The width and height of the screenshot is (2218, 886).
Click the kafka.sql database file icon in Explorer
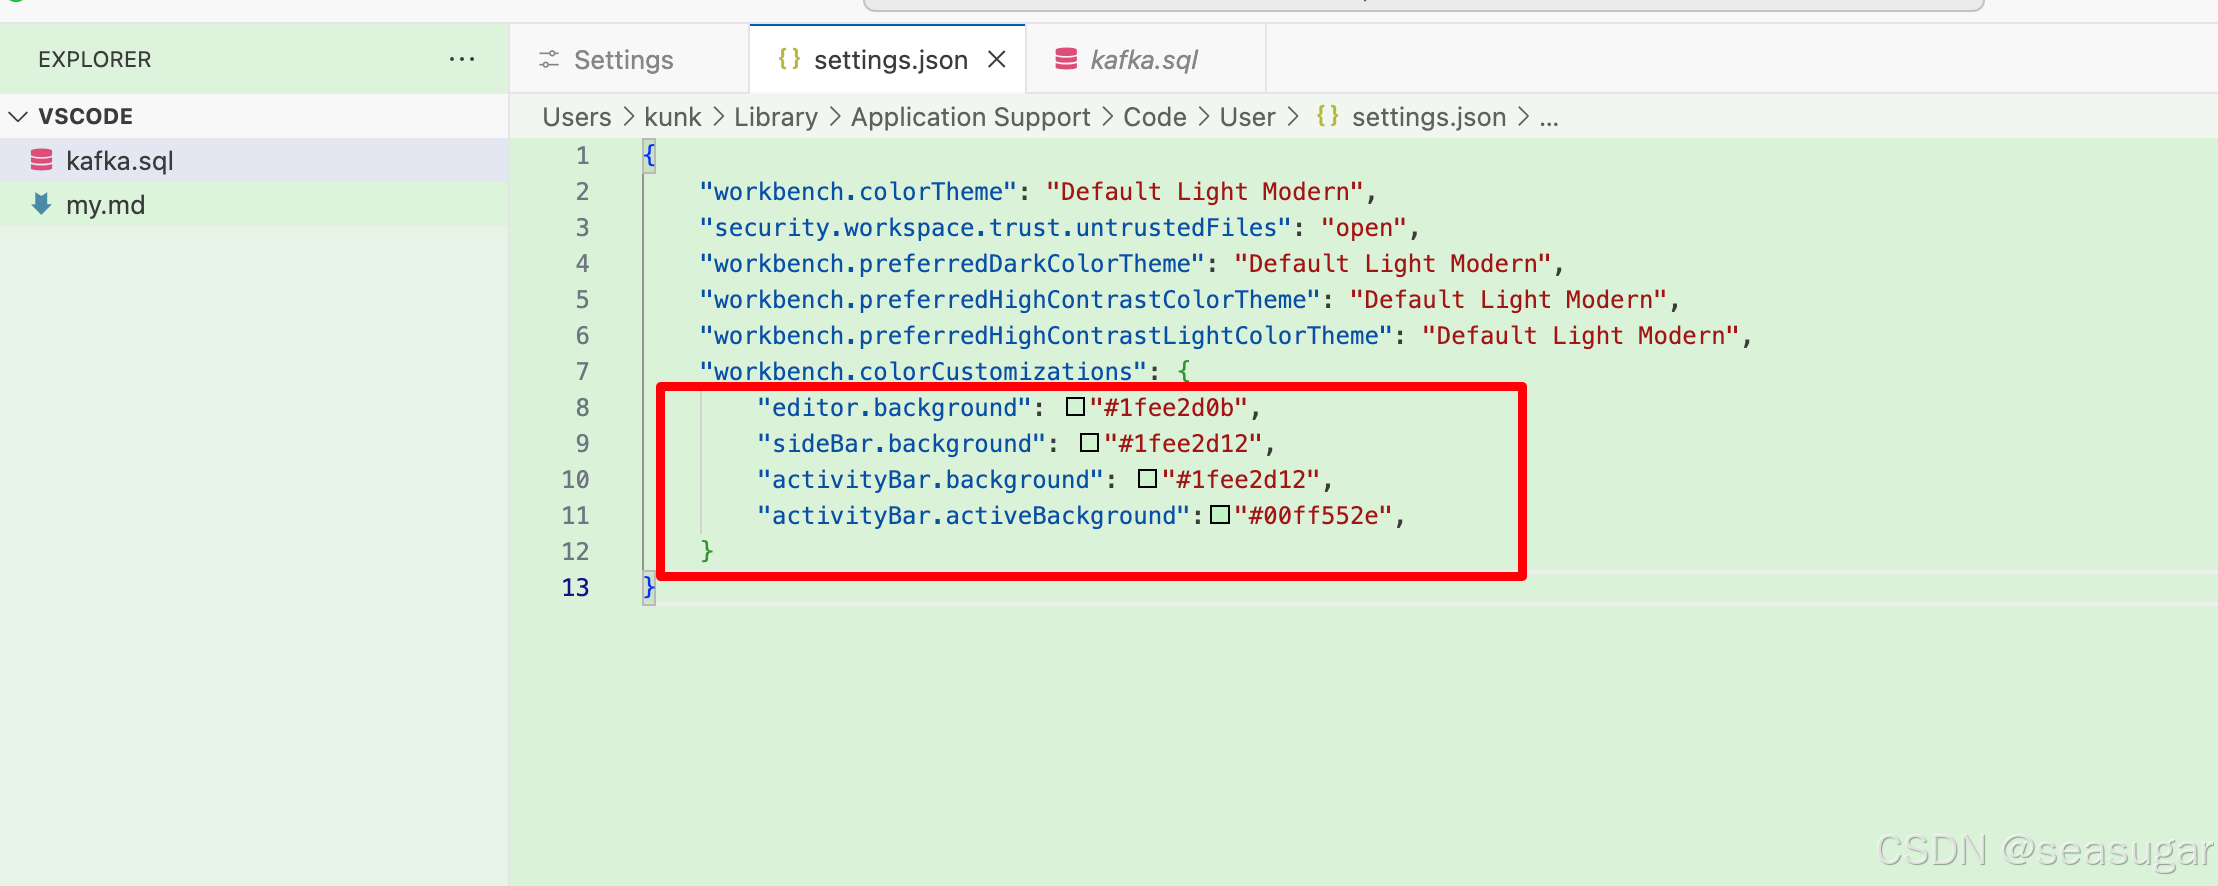click(x=41, y=160)
